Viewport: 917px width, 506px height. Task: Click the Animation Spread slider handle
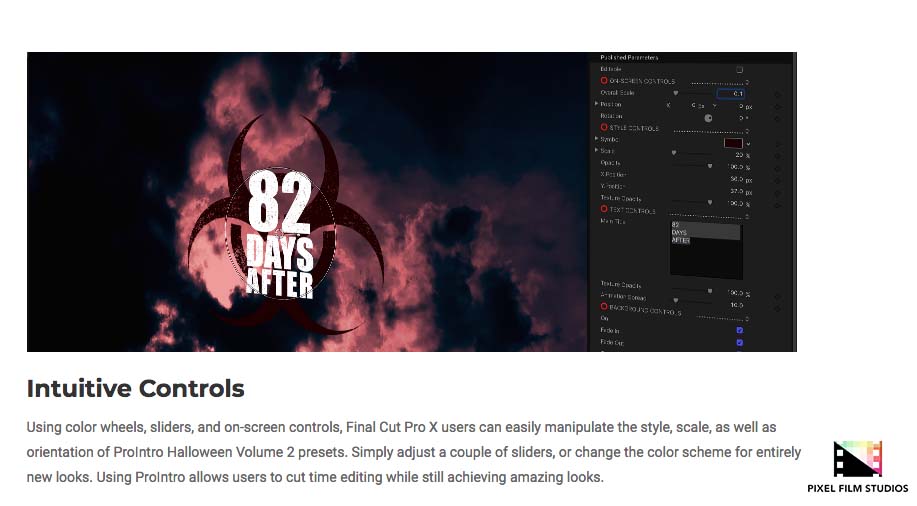(675, 301)
